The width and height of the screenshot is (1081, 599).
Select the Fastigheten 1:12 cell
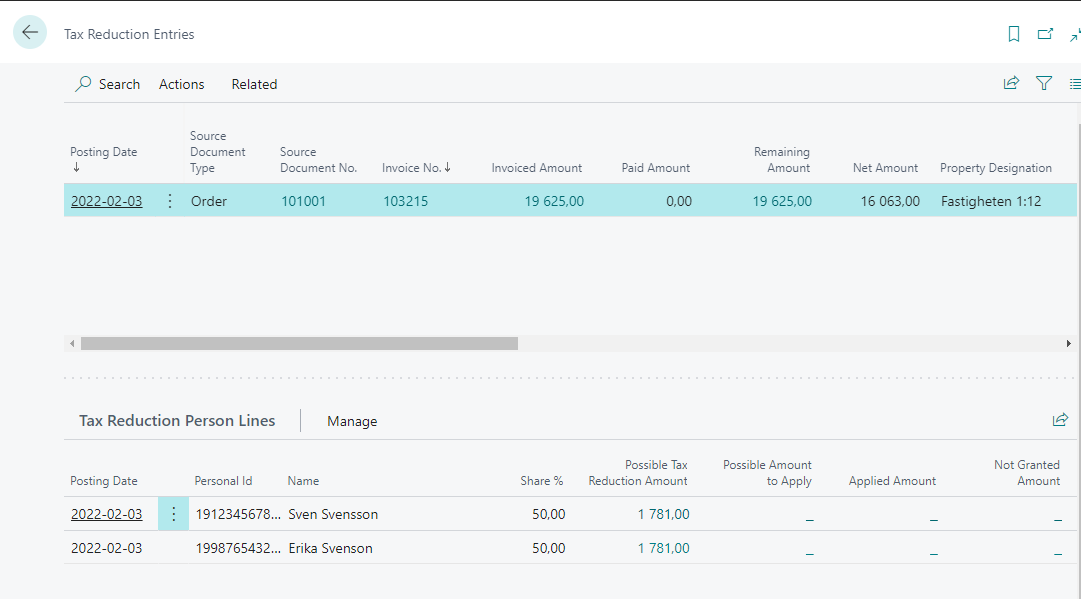click(x=991, y=201)
